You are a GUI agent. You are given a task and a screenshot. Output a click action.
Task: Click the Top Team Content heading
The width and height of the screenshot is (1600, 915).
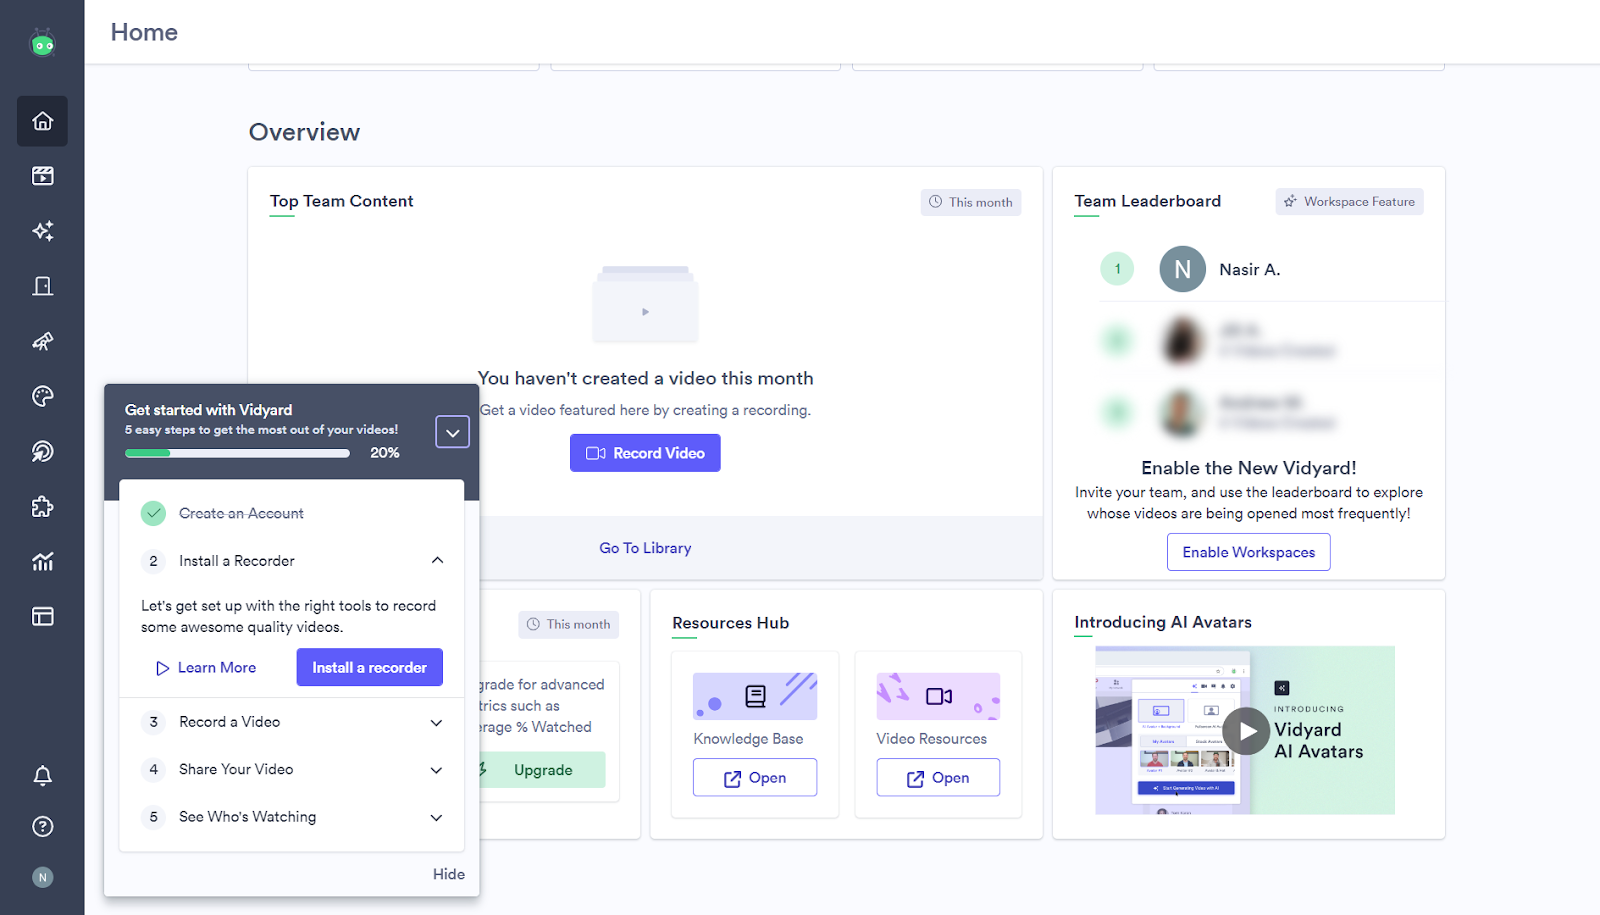[x=341, y=201]
